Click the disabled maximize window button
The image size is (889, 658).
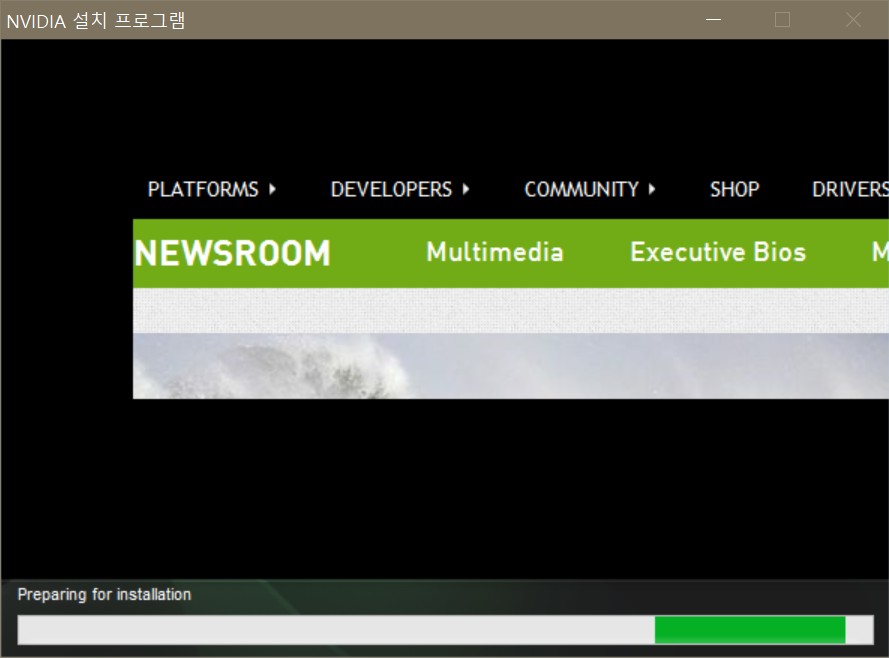pos(782,20)
